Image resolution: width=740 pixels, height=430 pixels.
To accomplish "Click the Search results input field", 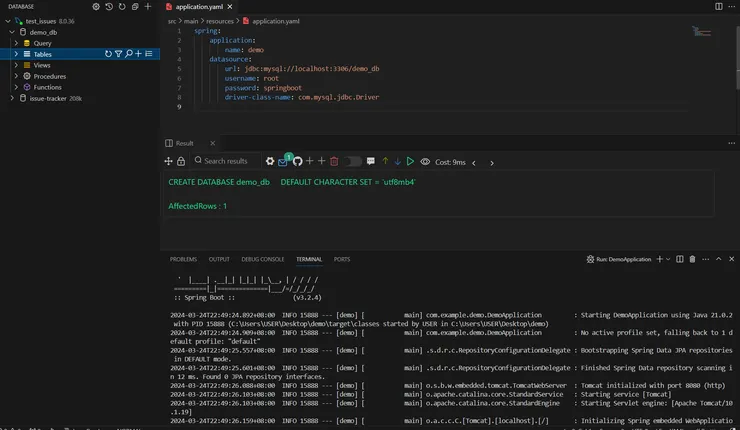I will coord(226,161).
